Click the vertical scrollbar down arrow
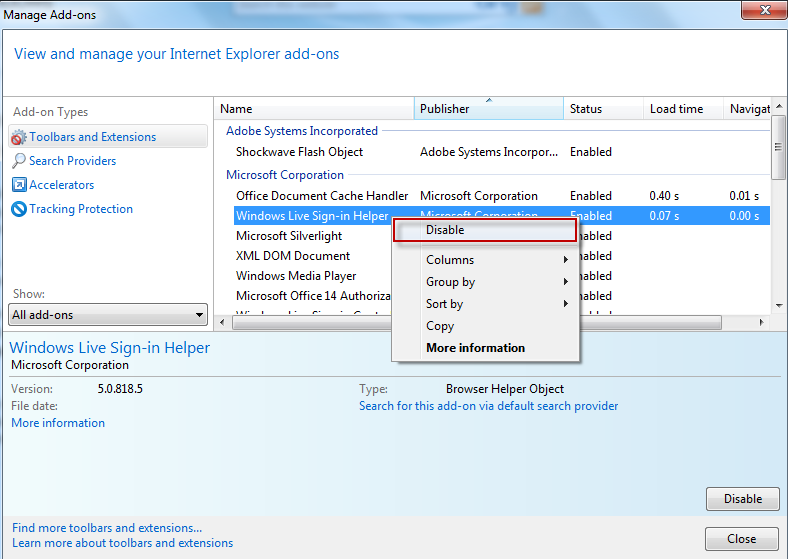 (x=779, y=306)
